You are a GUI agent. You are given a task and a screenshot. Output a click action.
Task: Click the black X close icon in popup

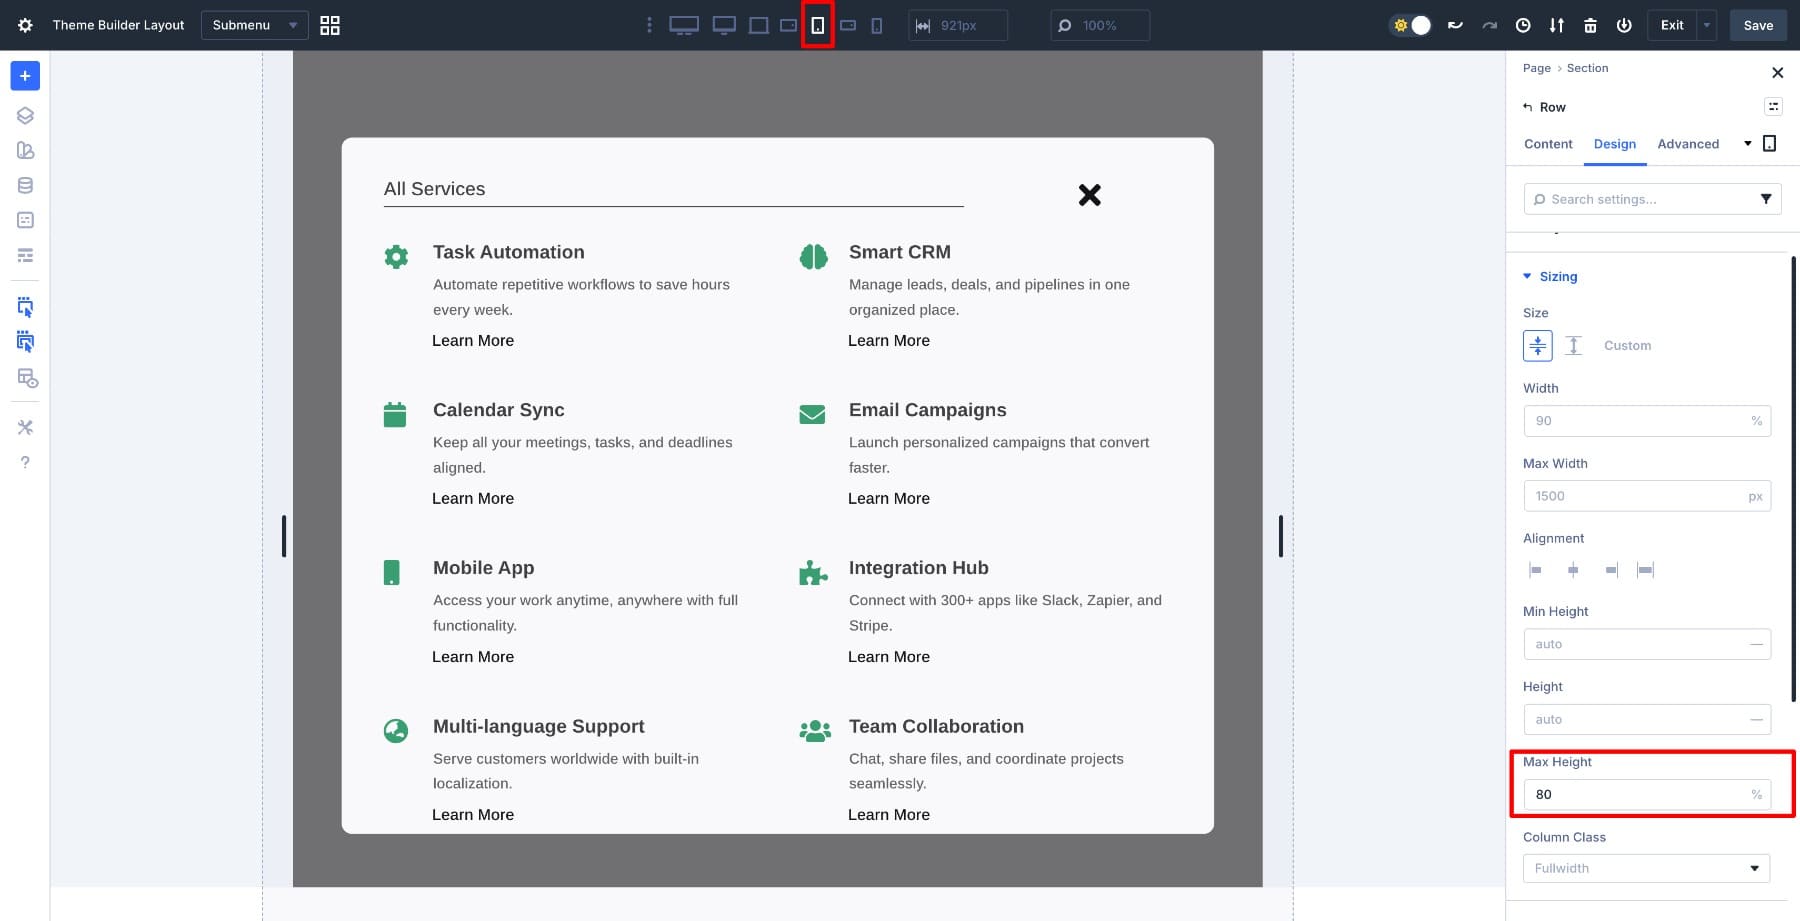(x=1089, y=195)
